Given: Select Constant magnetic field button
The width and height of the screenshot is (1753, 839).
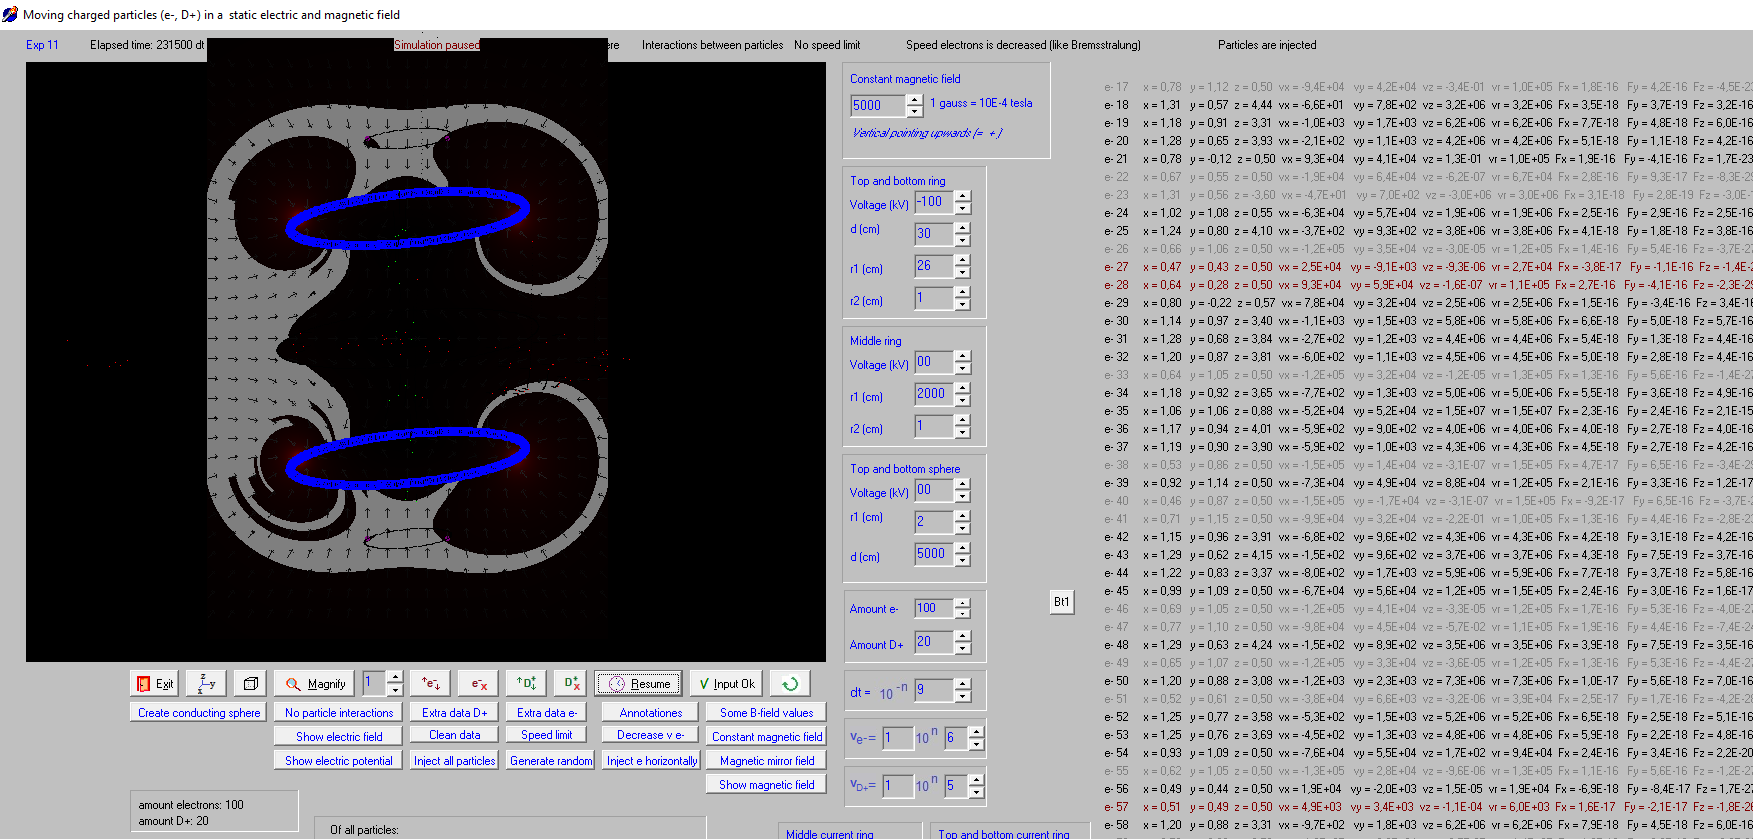Looking at the screenshot, I should pos(767,737).
